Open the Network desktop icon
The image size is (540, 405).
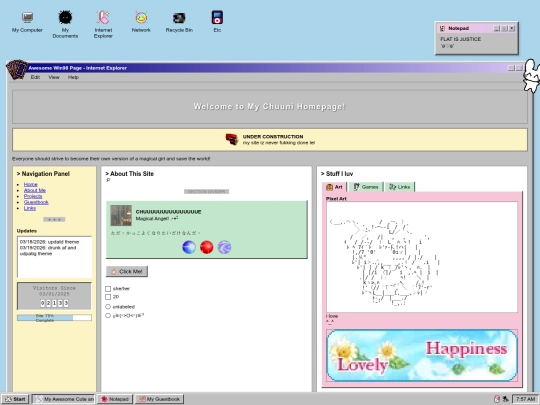[141, 22]
